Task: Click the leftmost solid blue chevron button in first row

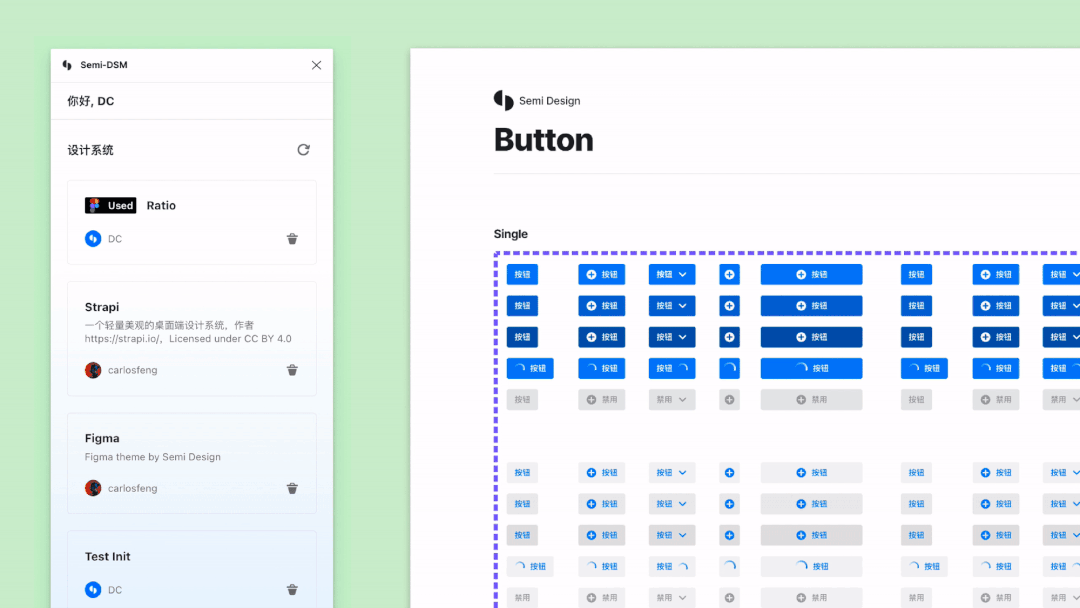Action: click(672, 274)
